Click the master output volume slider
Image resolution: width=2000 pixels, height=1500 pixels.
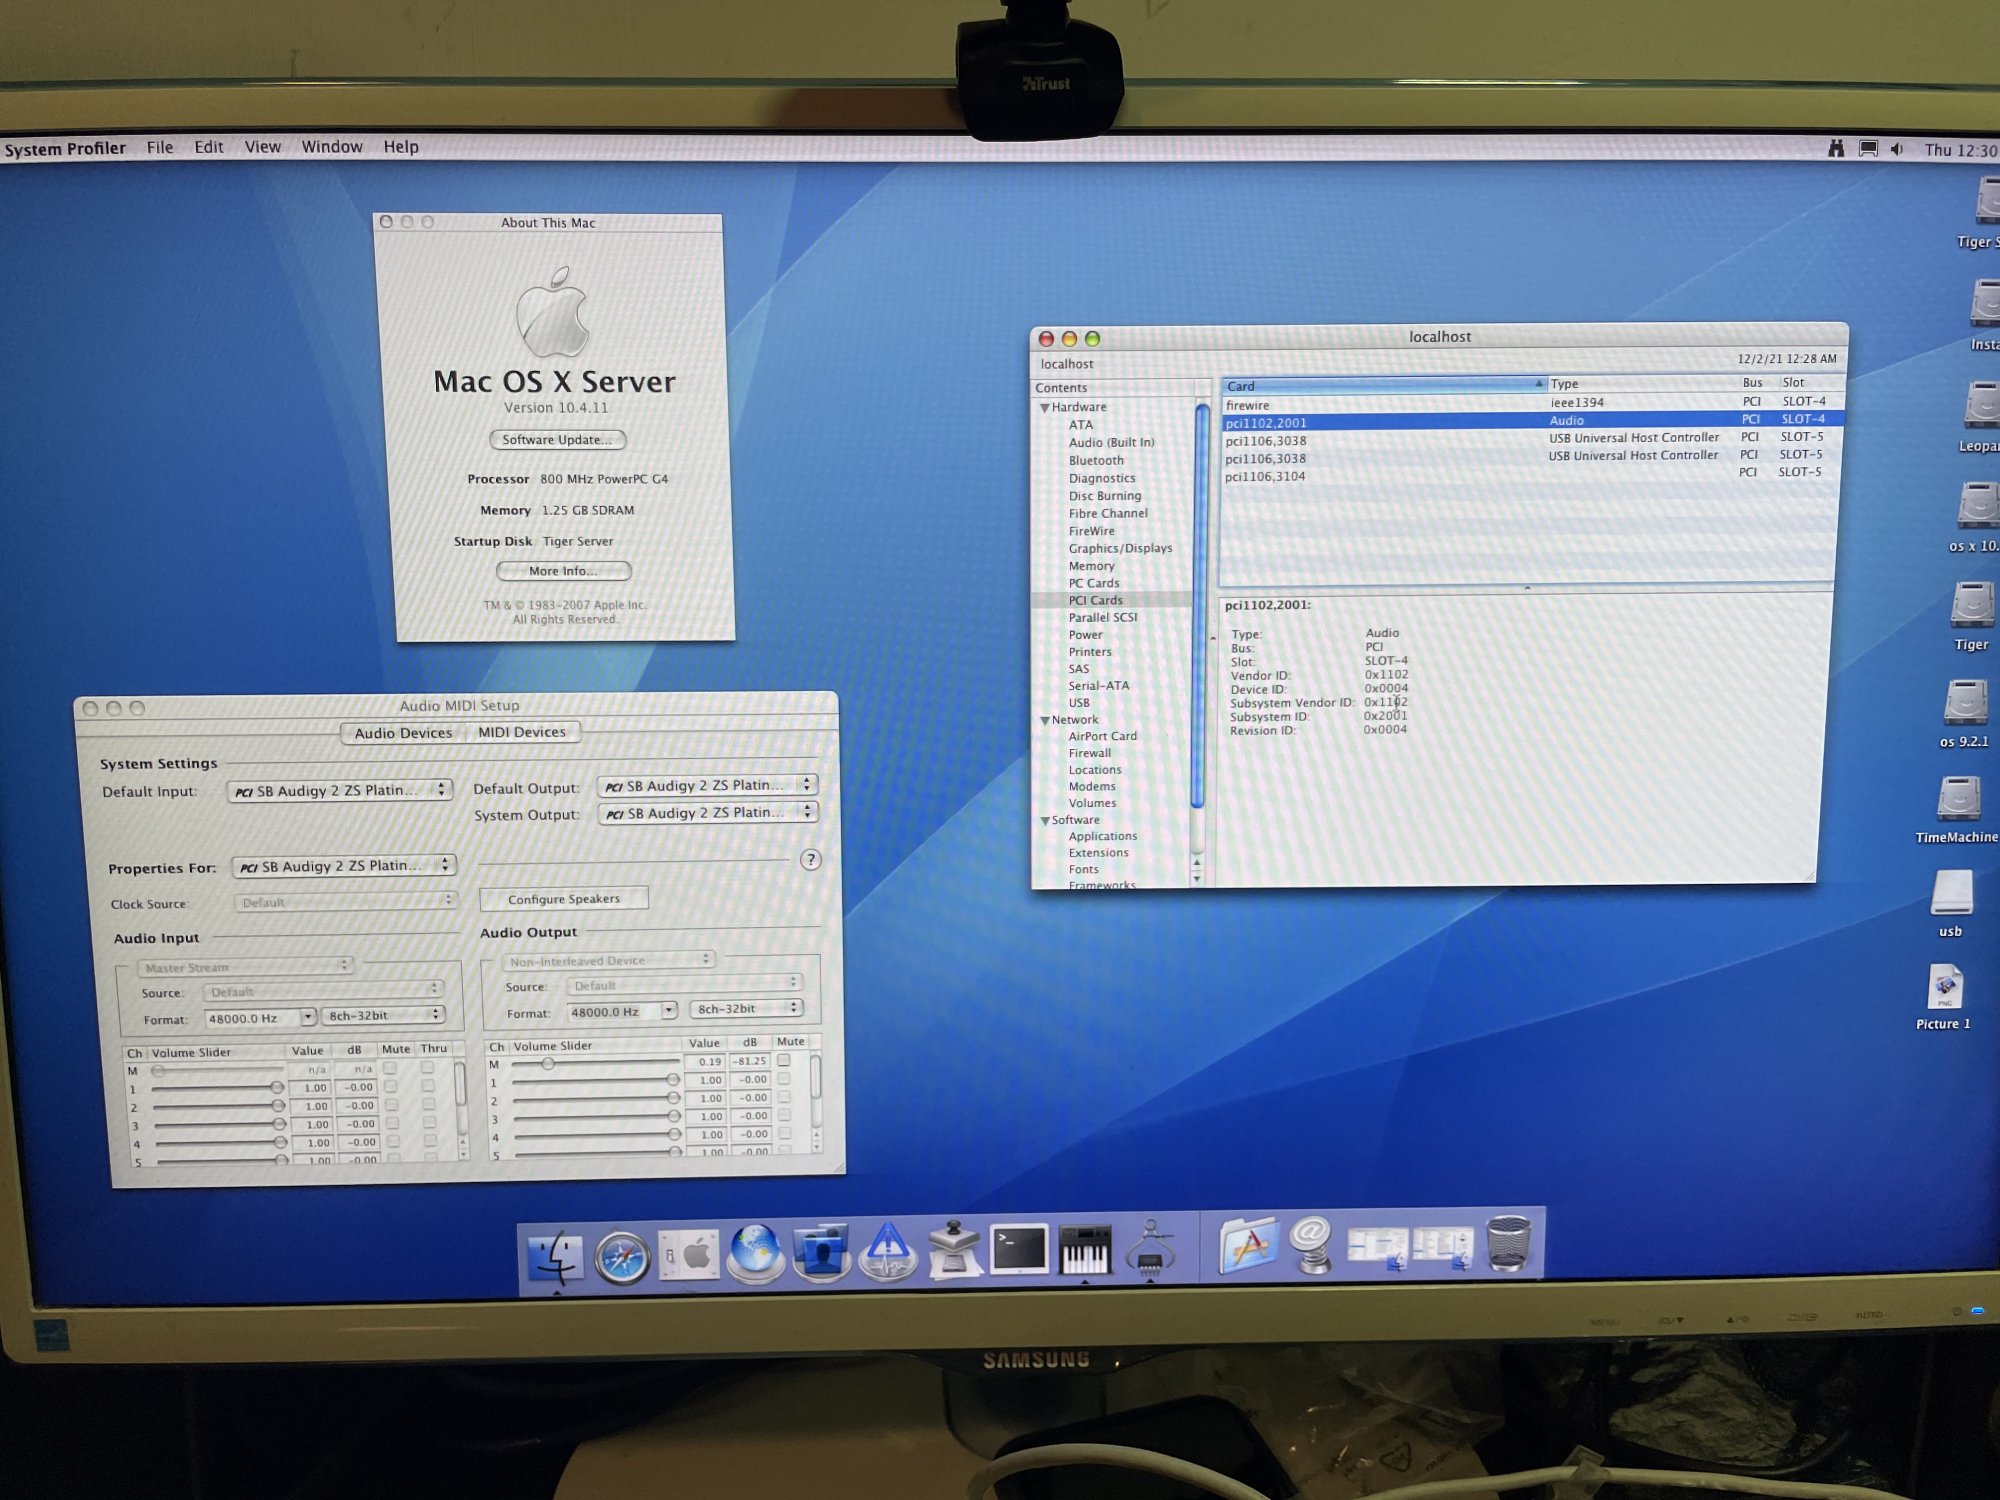(548, 1063)
